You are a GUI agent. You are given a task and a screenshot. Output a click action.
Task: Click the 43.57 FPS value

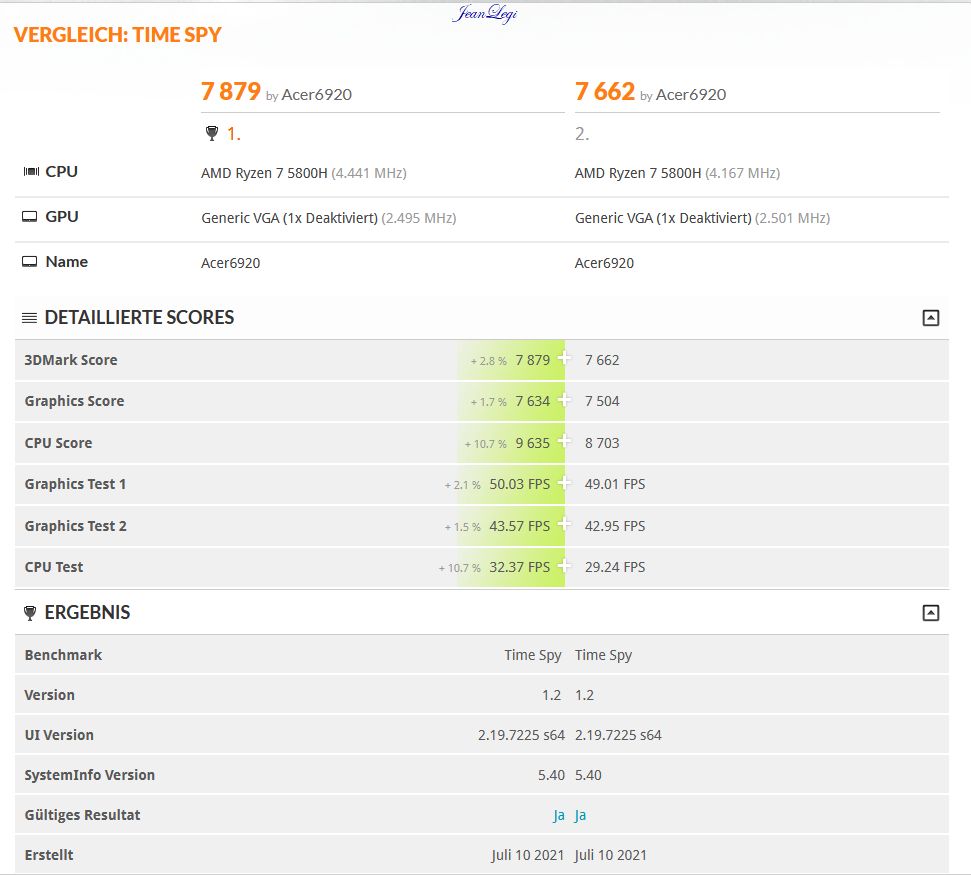[x=520, y=526]
